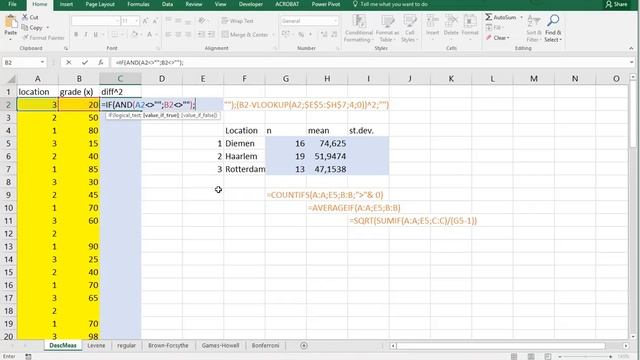Click the Select All corner triangle

tap(11, 79)
